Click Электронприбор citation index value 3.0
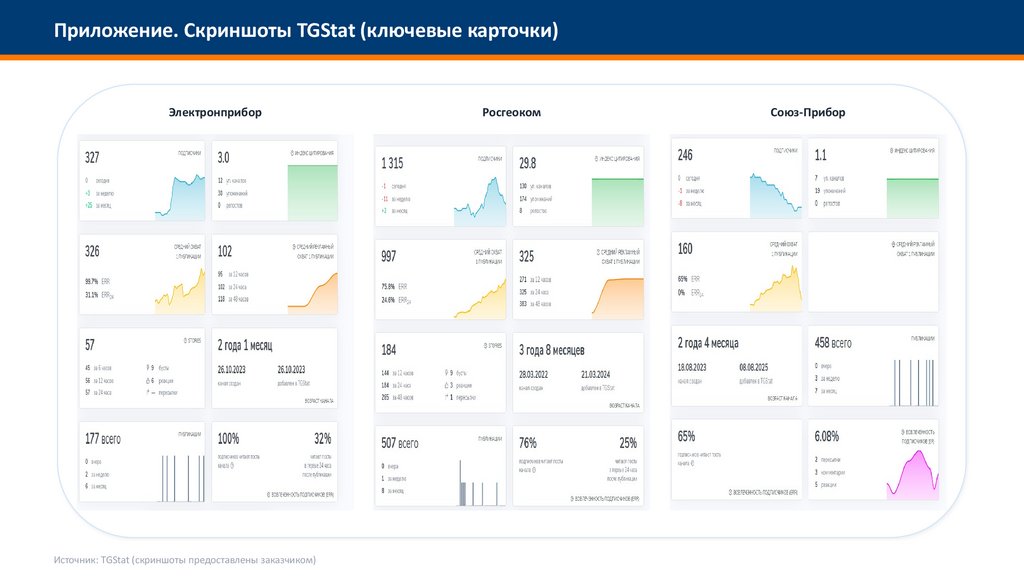The image size is (1024, 576). pyautogui.click(x=223, y=157)
